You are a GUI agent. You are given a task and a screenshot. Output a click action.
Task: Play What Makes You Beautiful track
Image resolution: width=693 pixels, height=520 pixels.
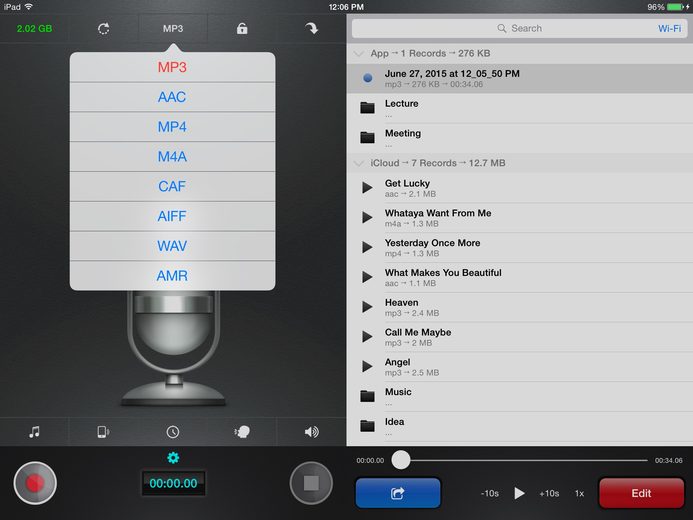coord(367,277)
